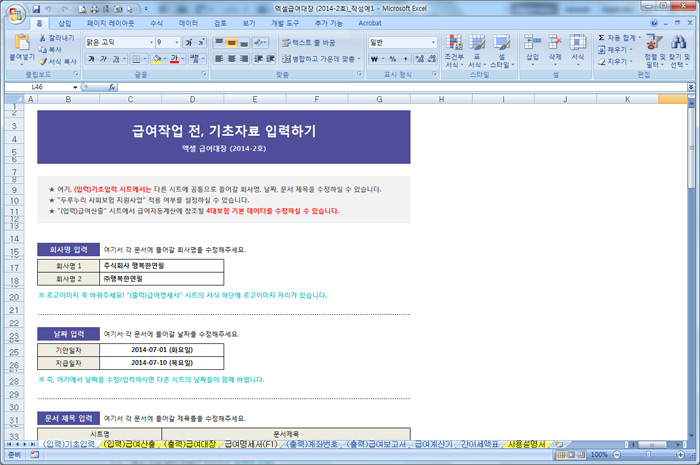700x465 pixels.
Task: Expand the formula bar
Action: (691, 87)
